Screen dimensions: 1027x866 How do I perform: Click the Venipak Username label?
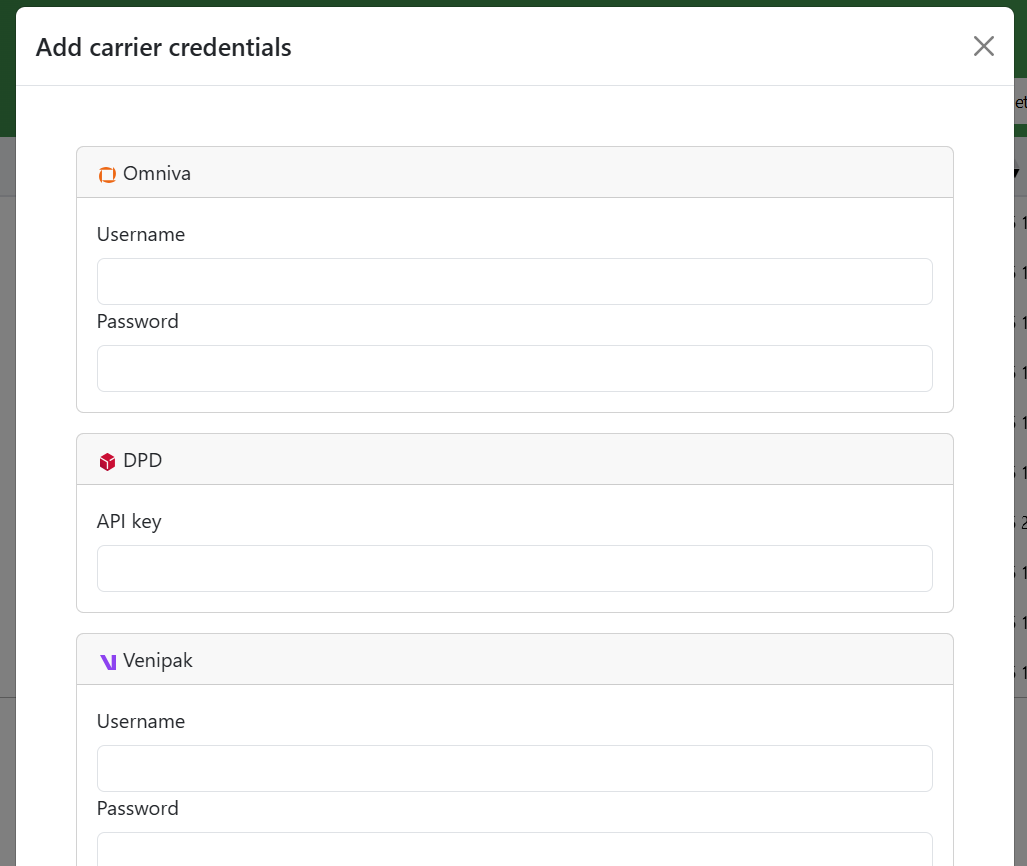(x=141, y=722)
